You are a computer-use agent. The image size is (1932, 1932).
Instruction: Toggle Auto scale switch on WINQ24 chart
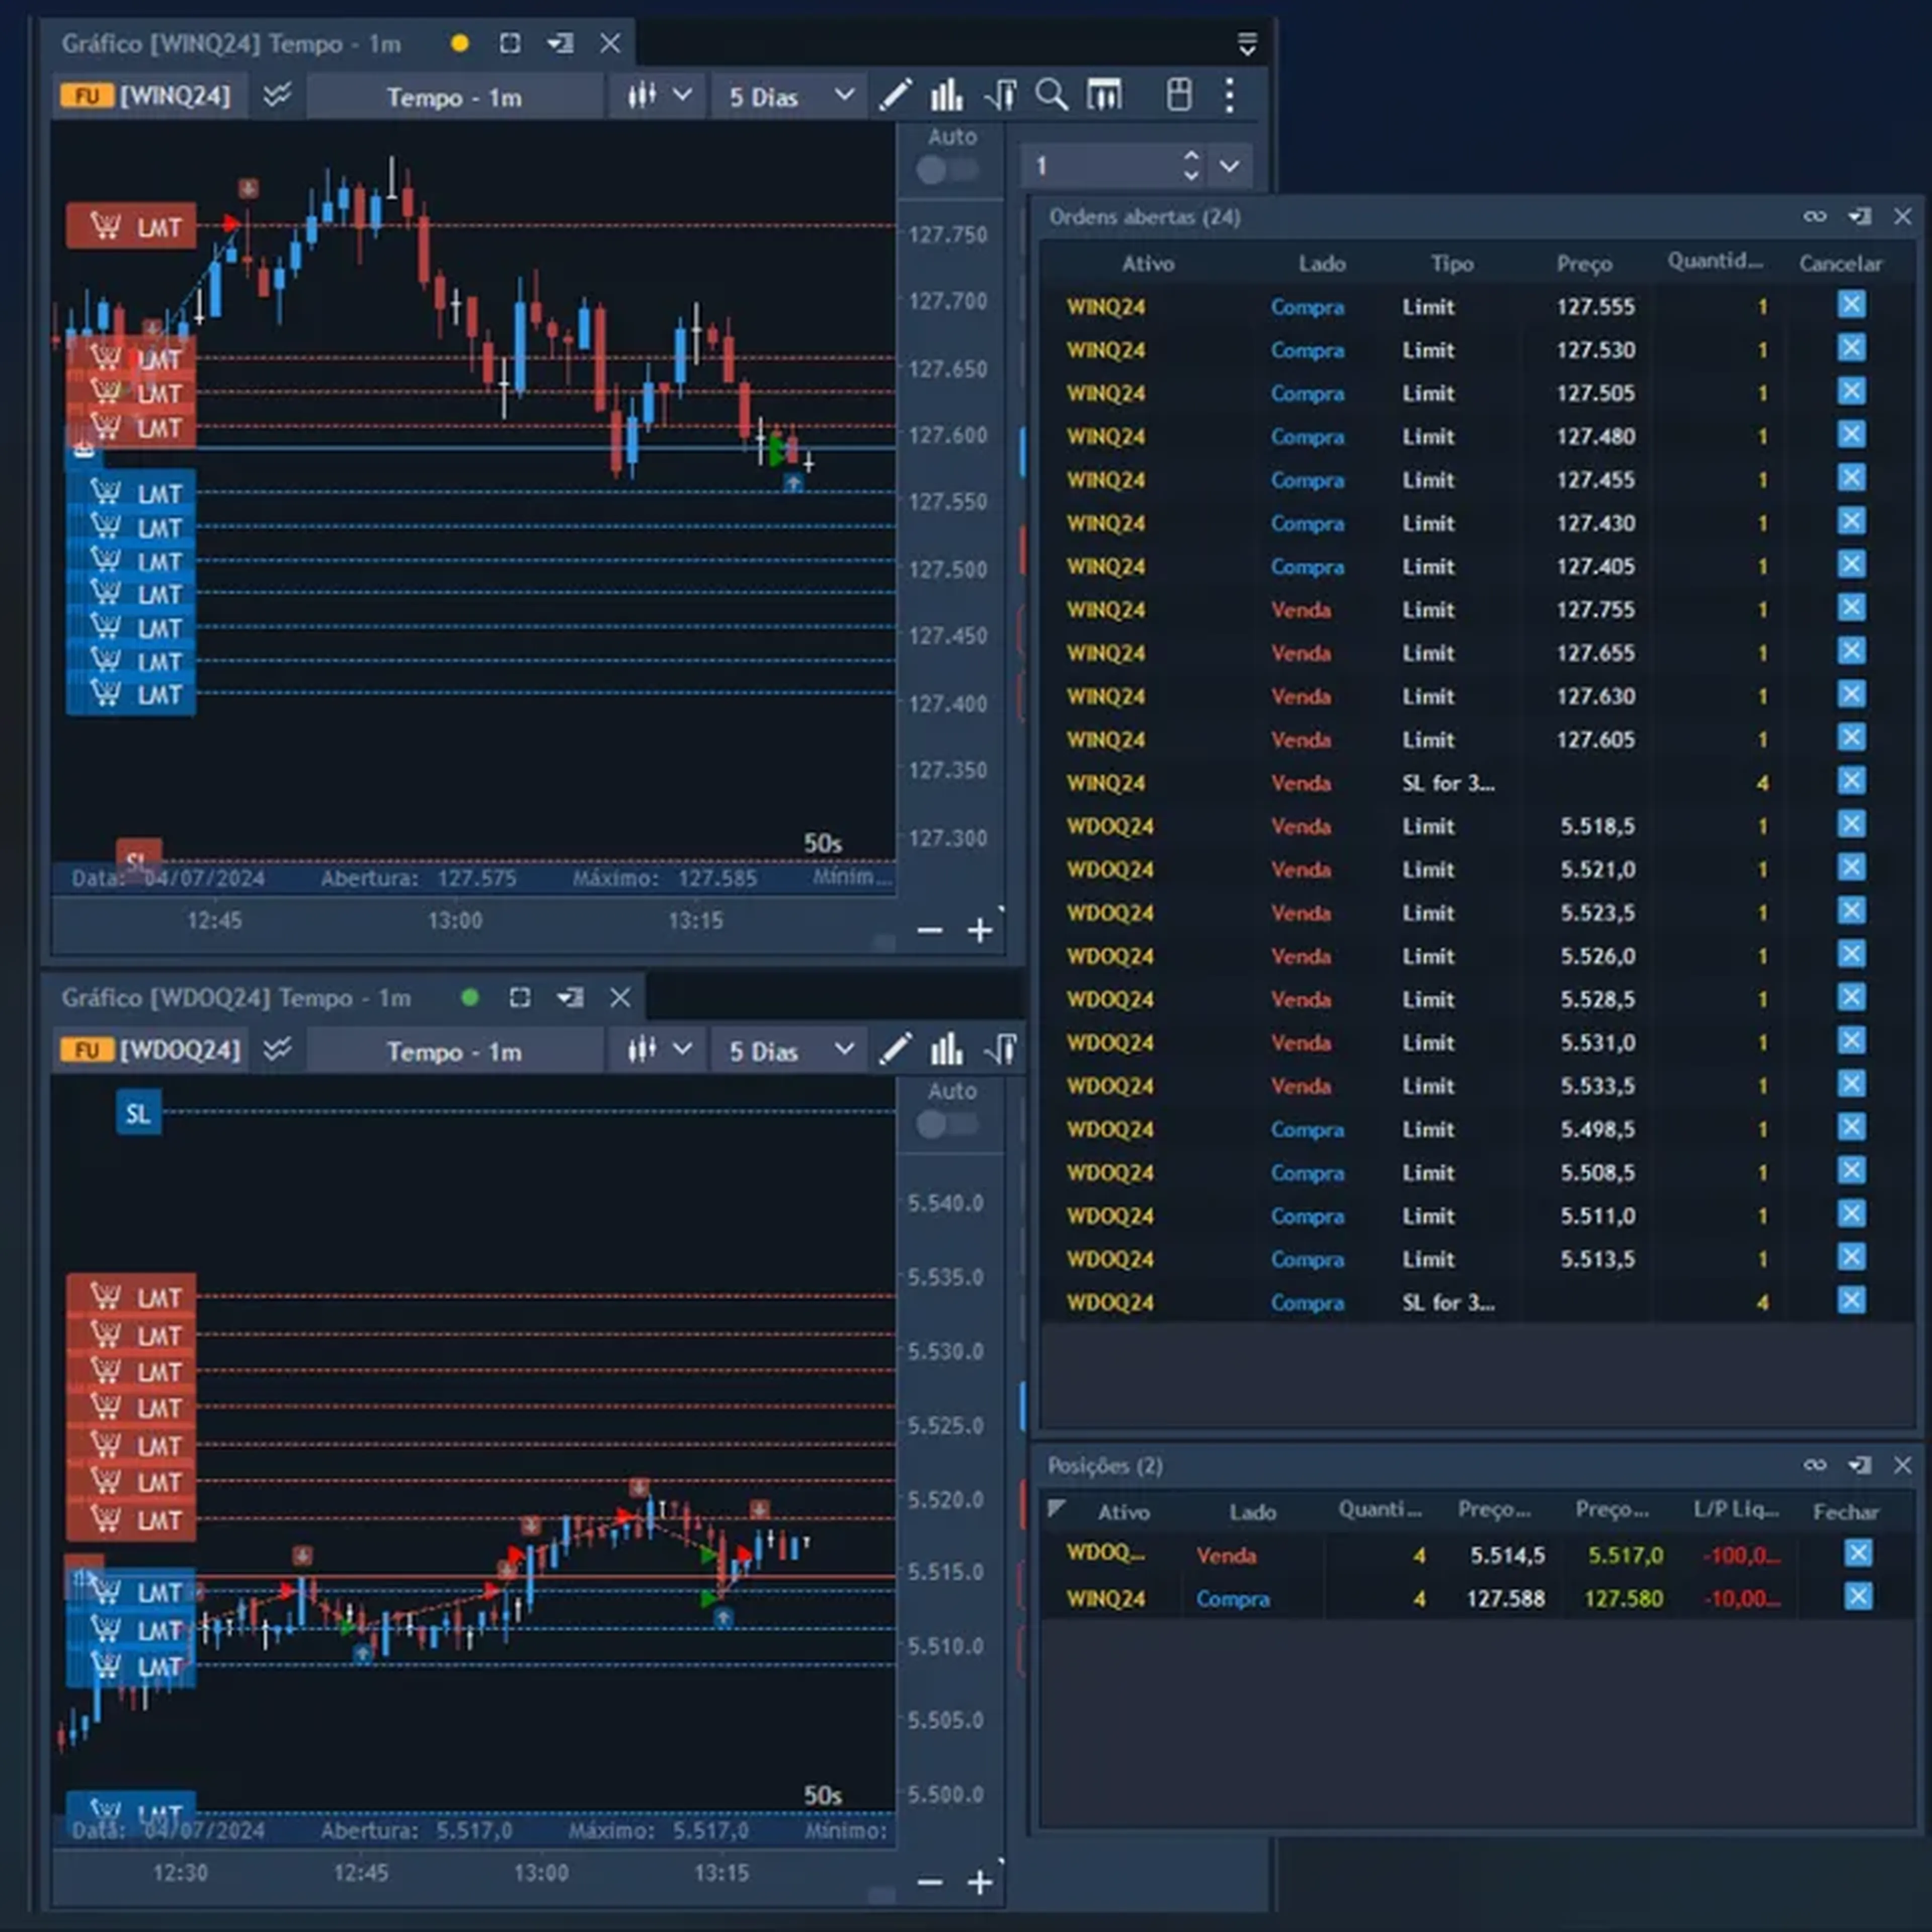pyautogui.click(x=946, y=170)
